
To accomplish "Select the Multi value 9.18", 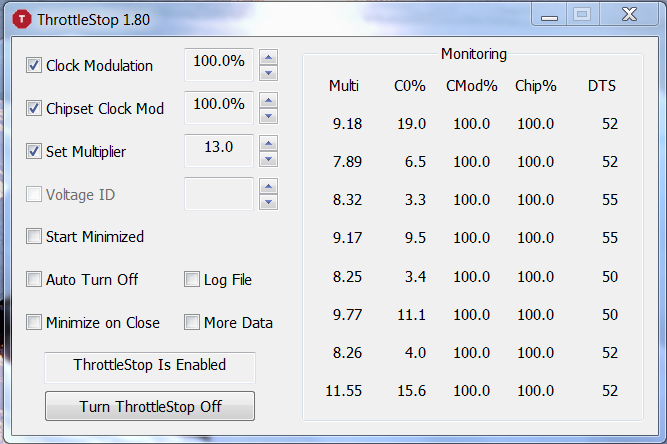I will pos(347,124).
